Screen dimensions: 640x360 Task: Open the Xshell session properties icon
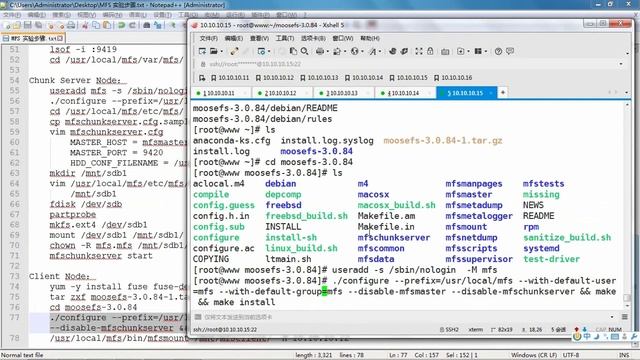261,51
